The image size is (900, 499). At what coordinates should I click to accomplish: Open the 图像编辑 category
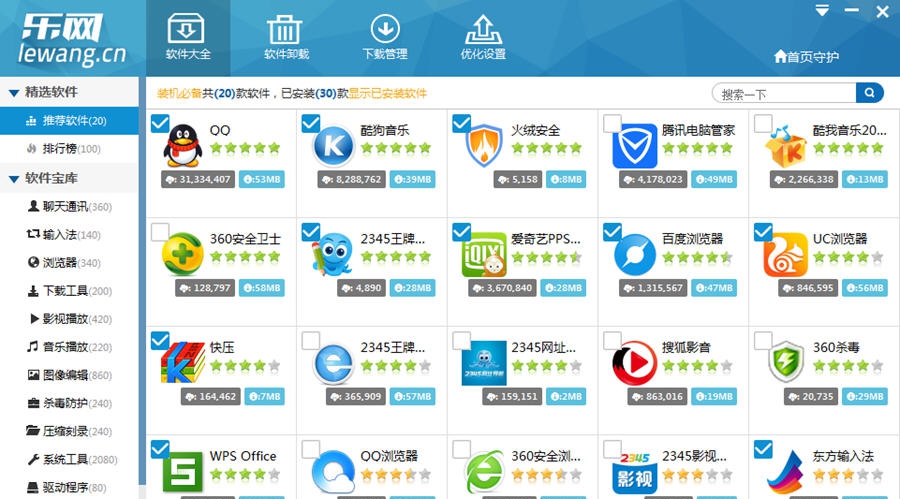69,375
